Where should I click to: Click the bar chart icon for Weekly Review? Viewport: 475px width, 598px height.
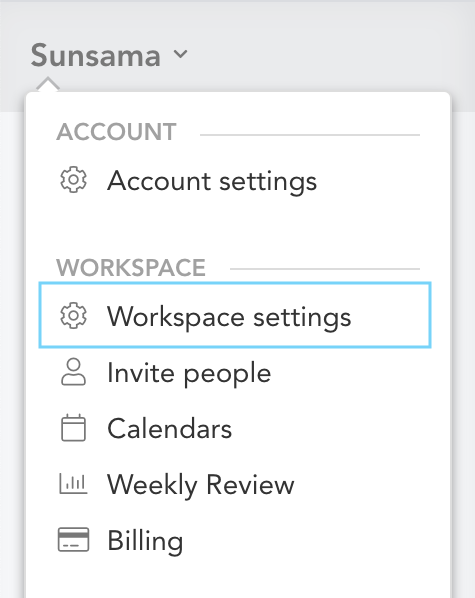73,483
